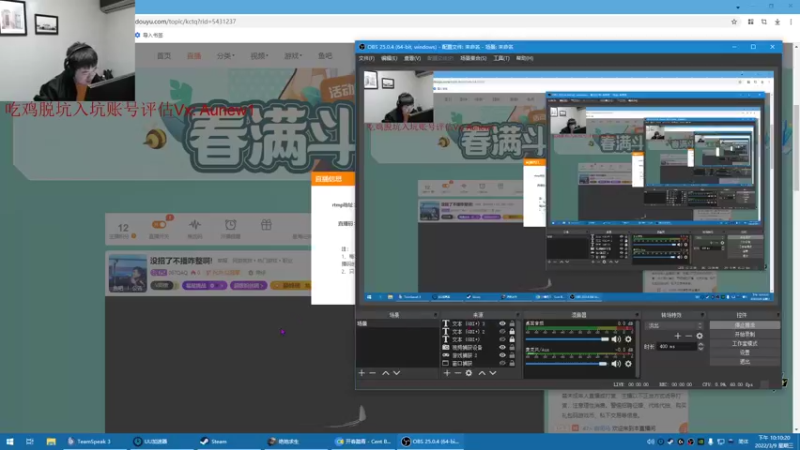800x450 pixels.
Task: Mute the 桌面音频 speaker icon
Action: click(x=616, y=339)
